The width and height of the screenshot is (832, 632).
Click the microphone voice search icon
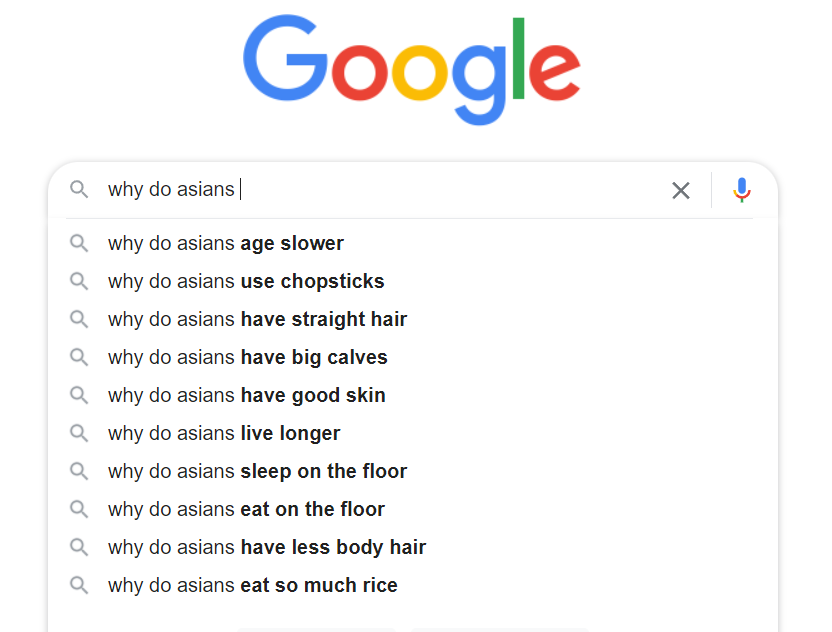[742, 190]
